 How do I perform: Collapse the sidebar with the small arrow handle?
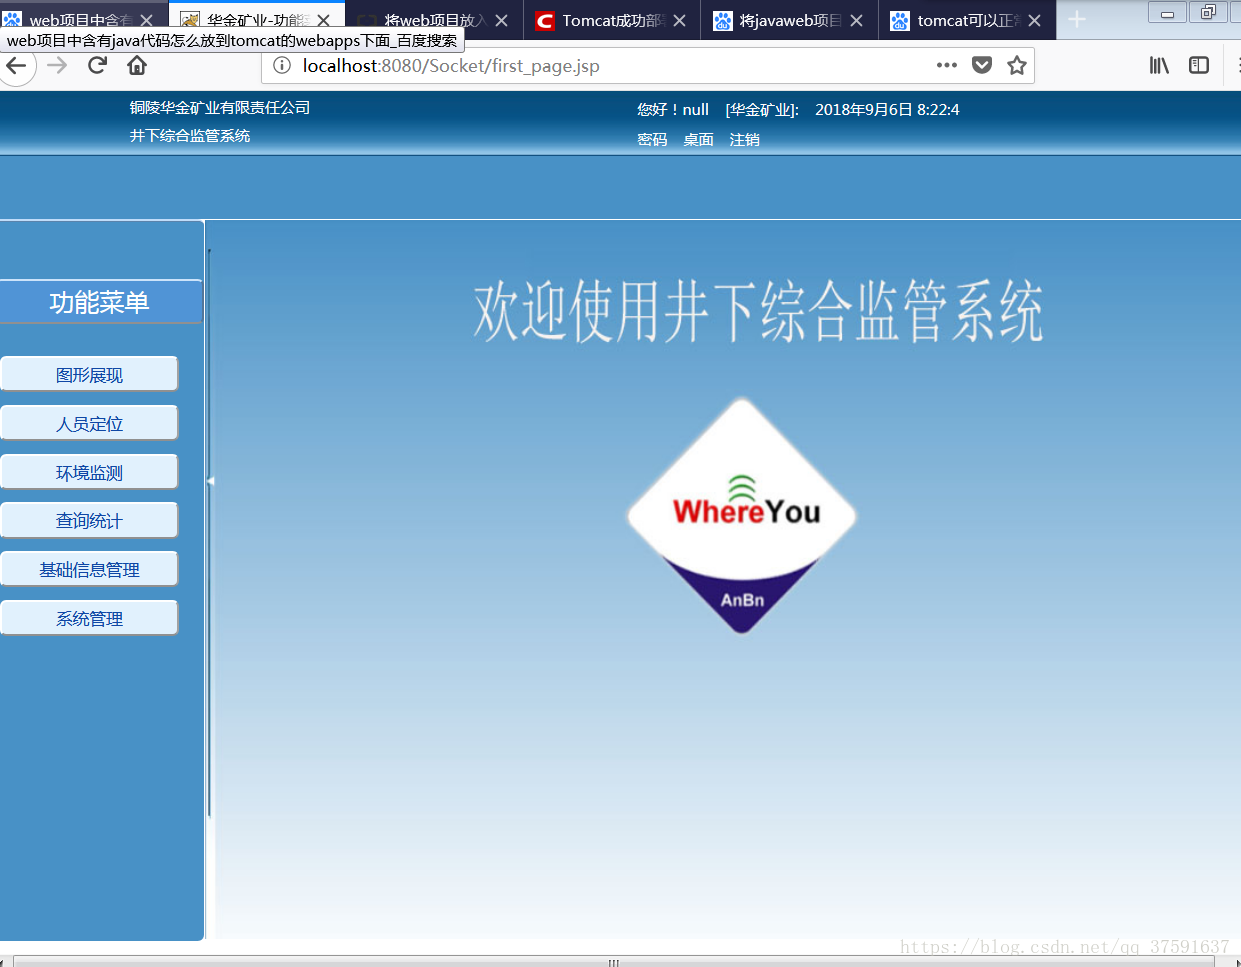pyautogui.click(x=210, y=481)
